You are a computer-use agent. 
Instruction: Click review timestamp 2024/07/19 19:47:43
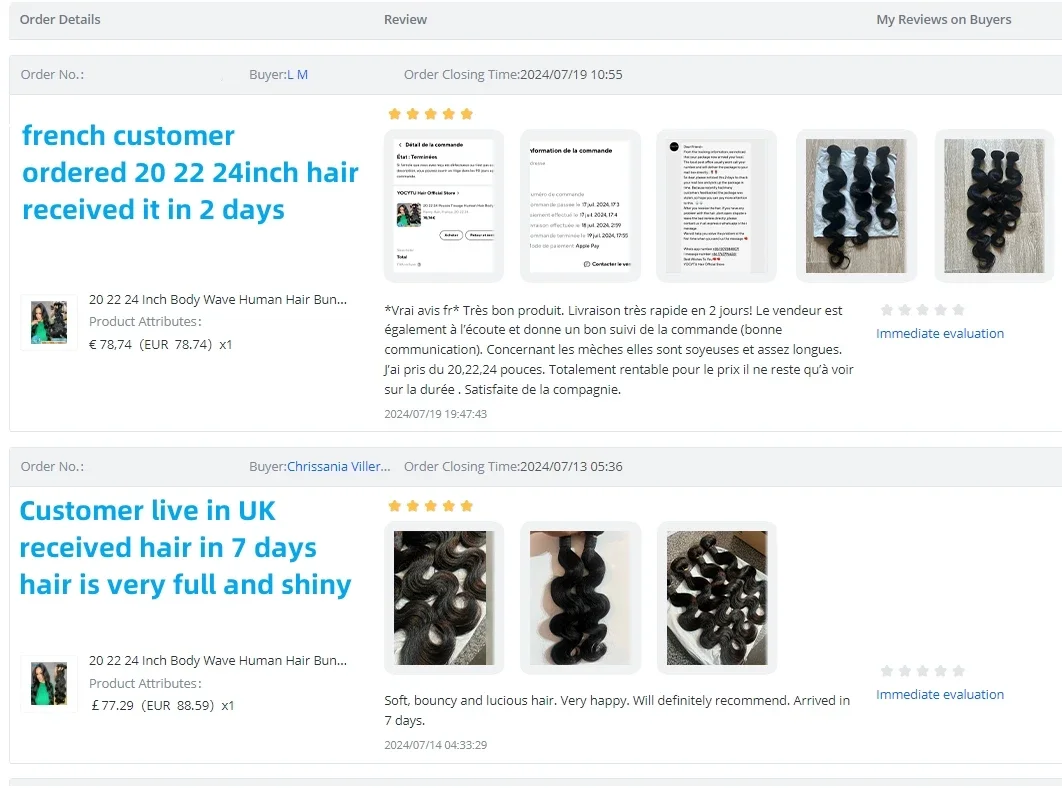pyautogui.click(x=436, y=414)
